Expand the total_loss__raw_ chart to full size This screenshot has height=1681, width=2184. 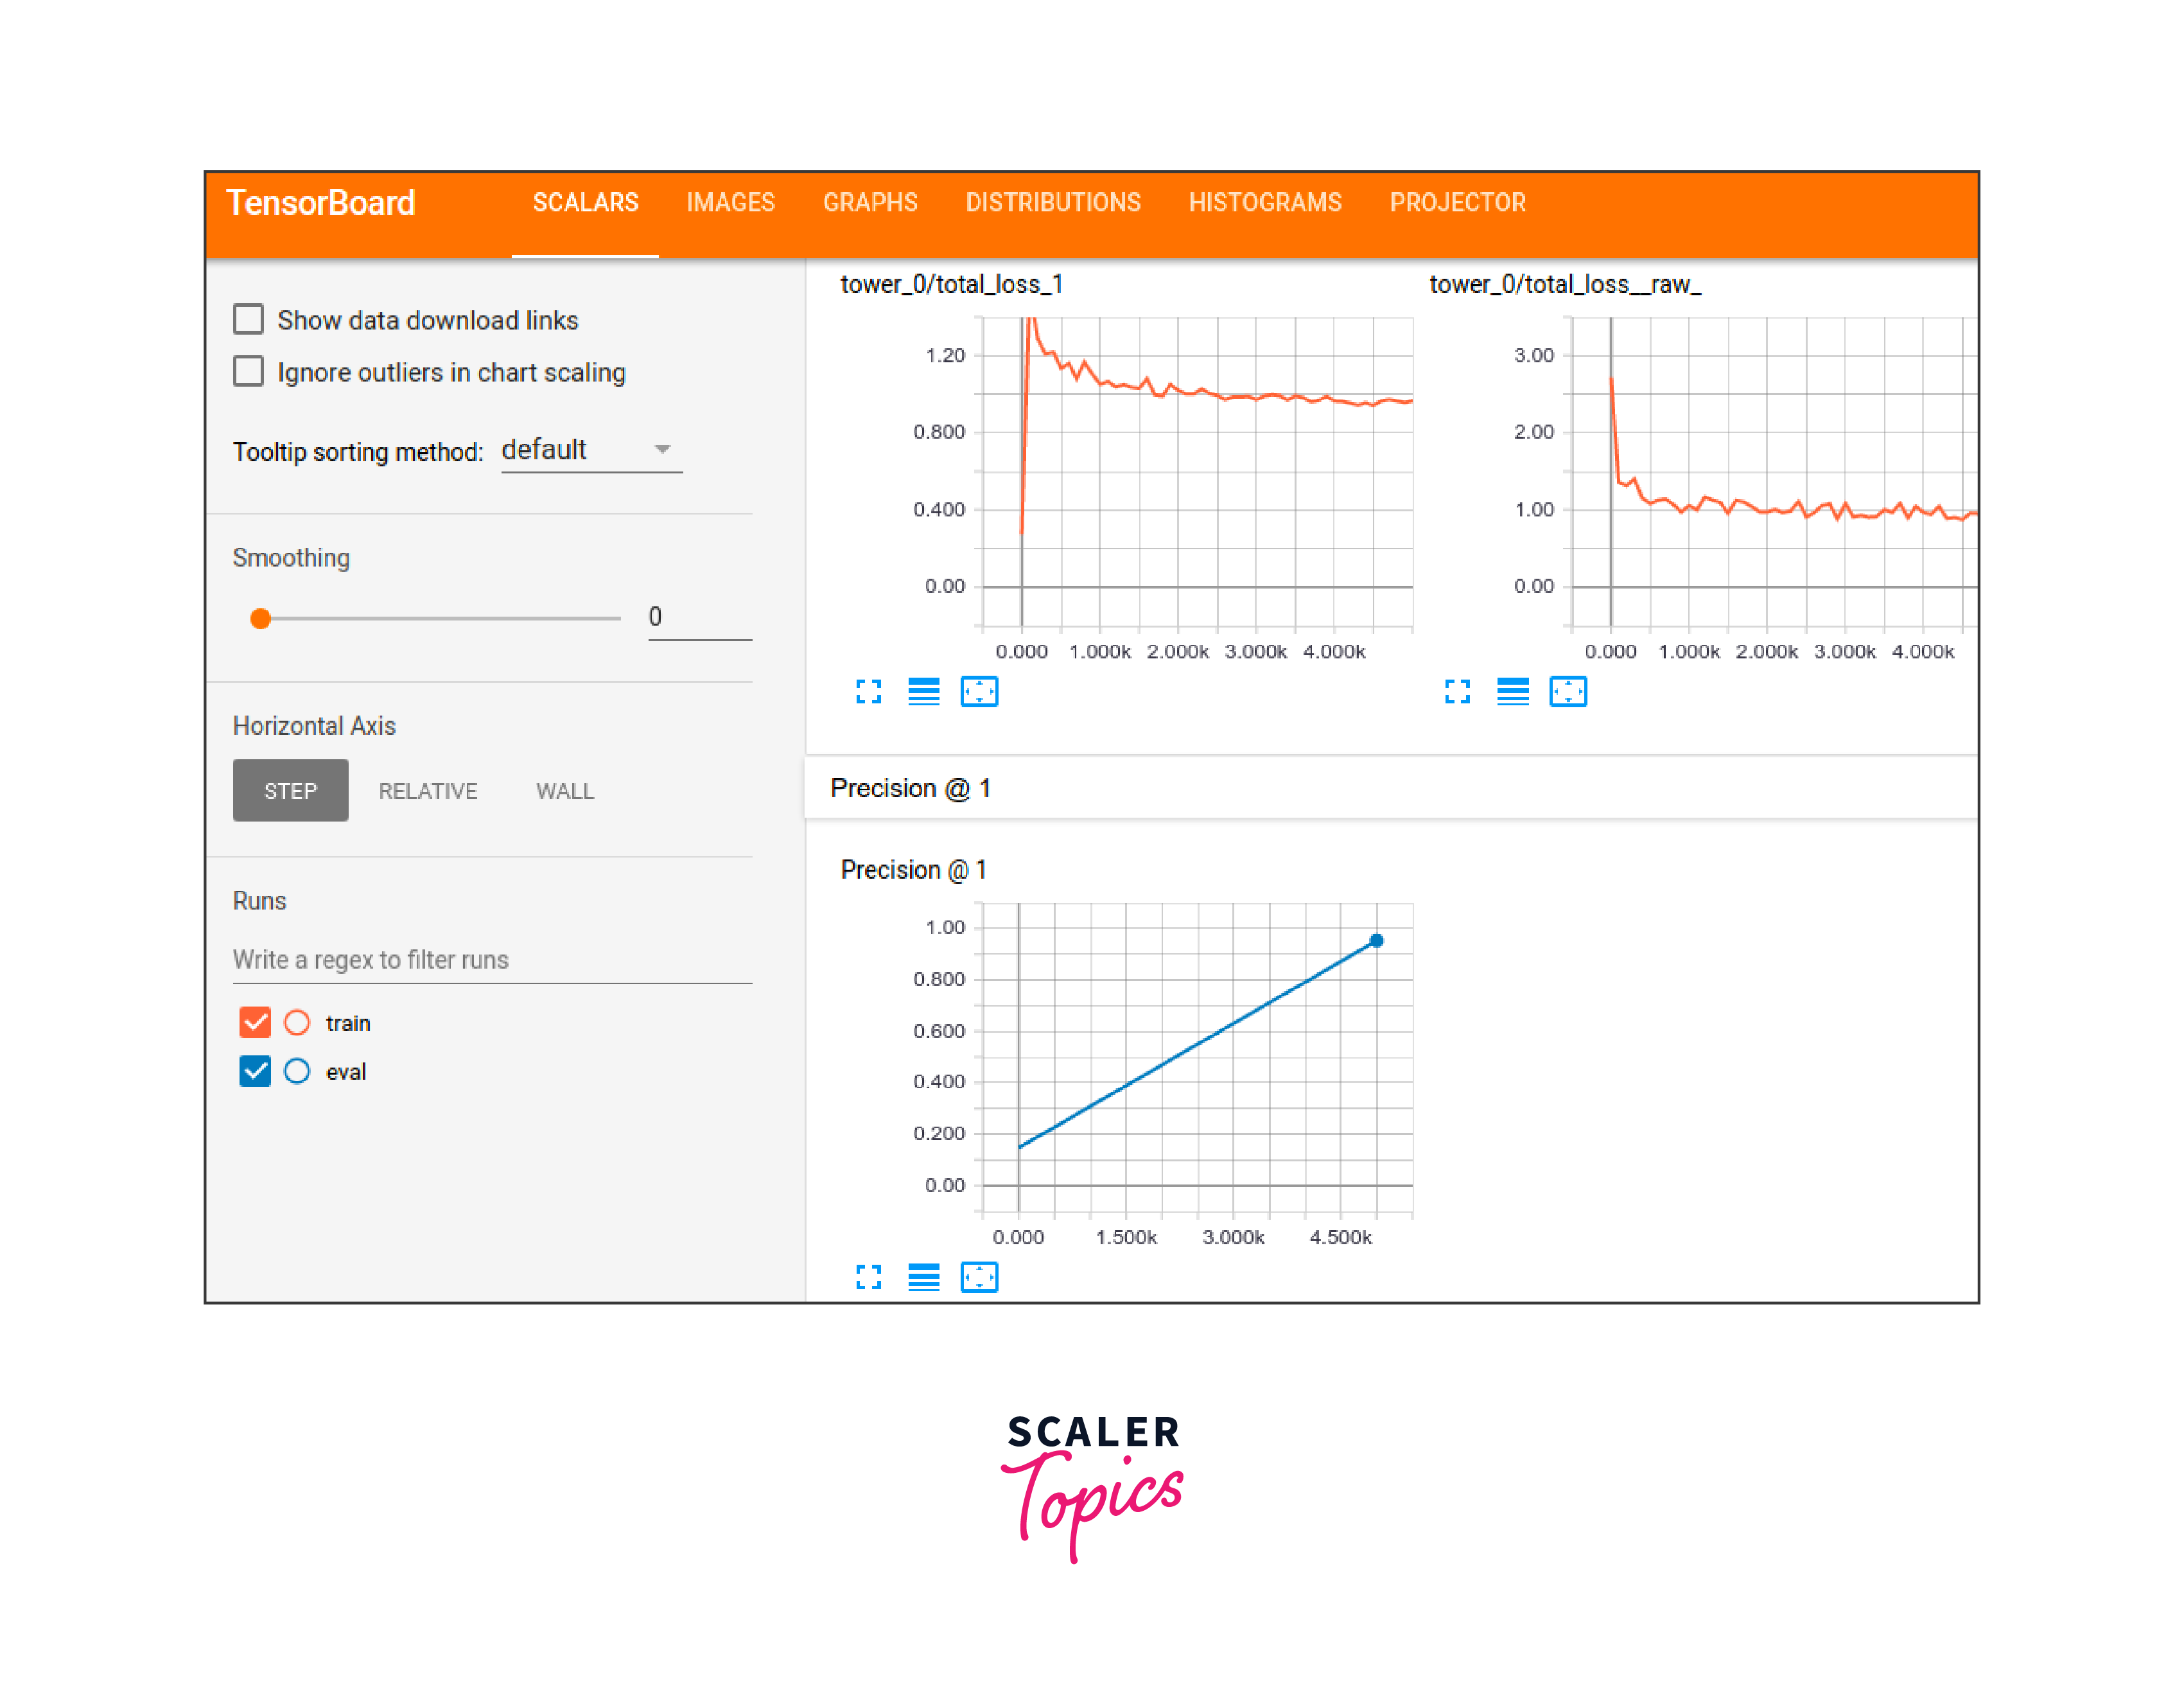coord(1457,691)
